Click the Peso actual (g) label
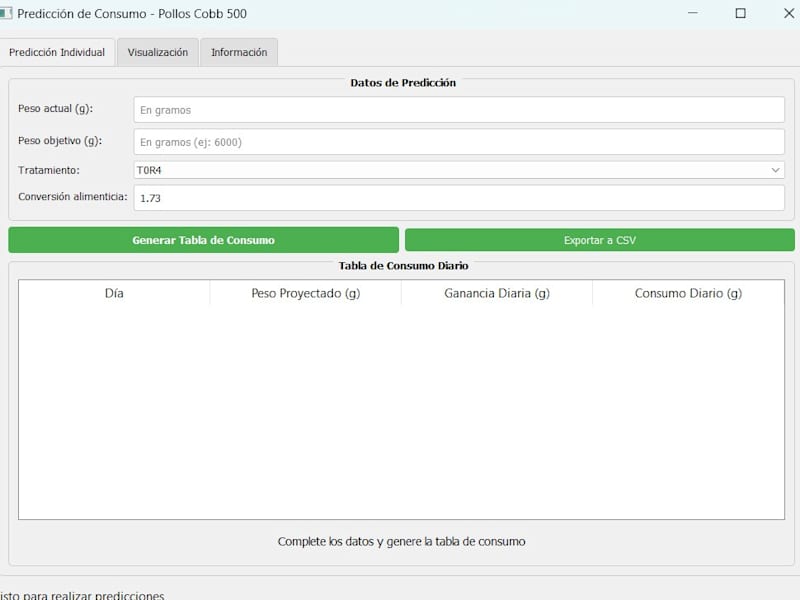800x600 pixels. 56,108
